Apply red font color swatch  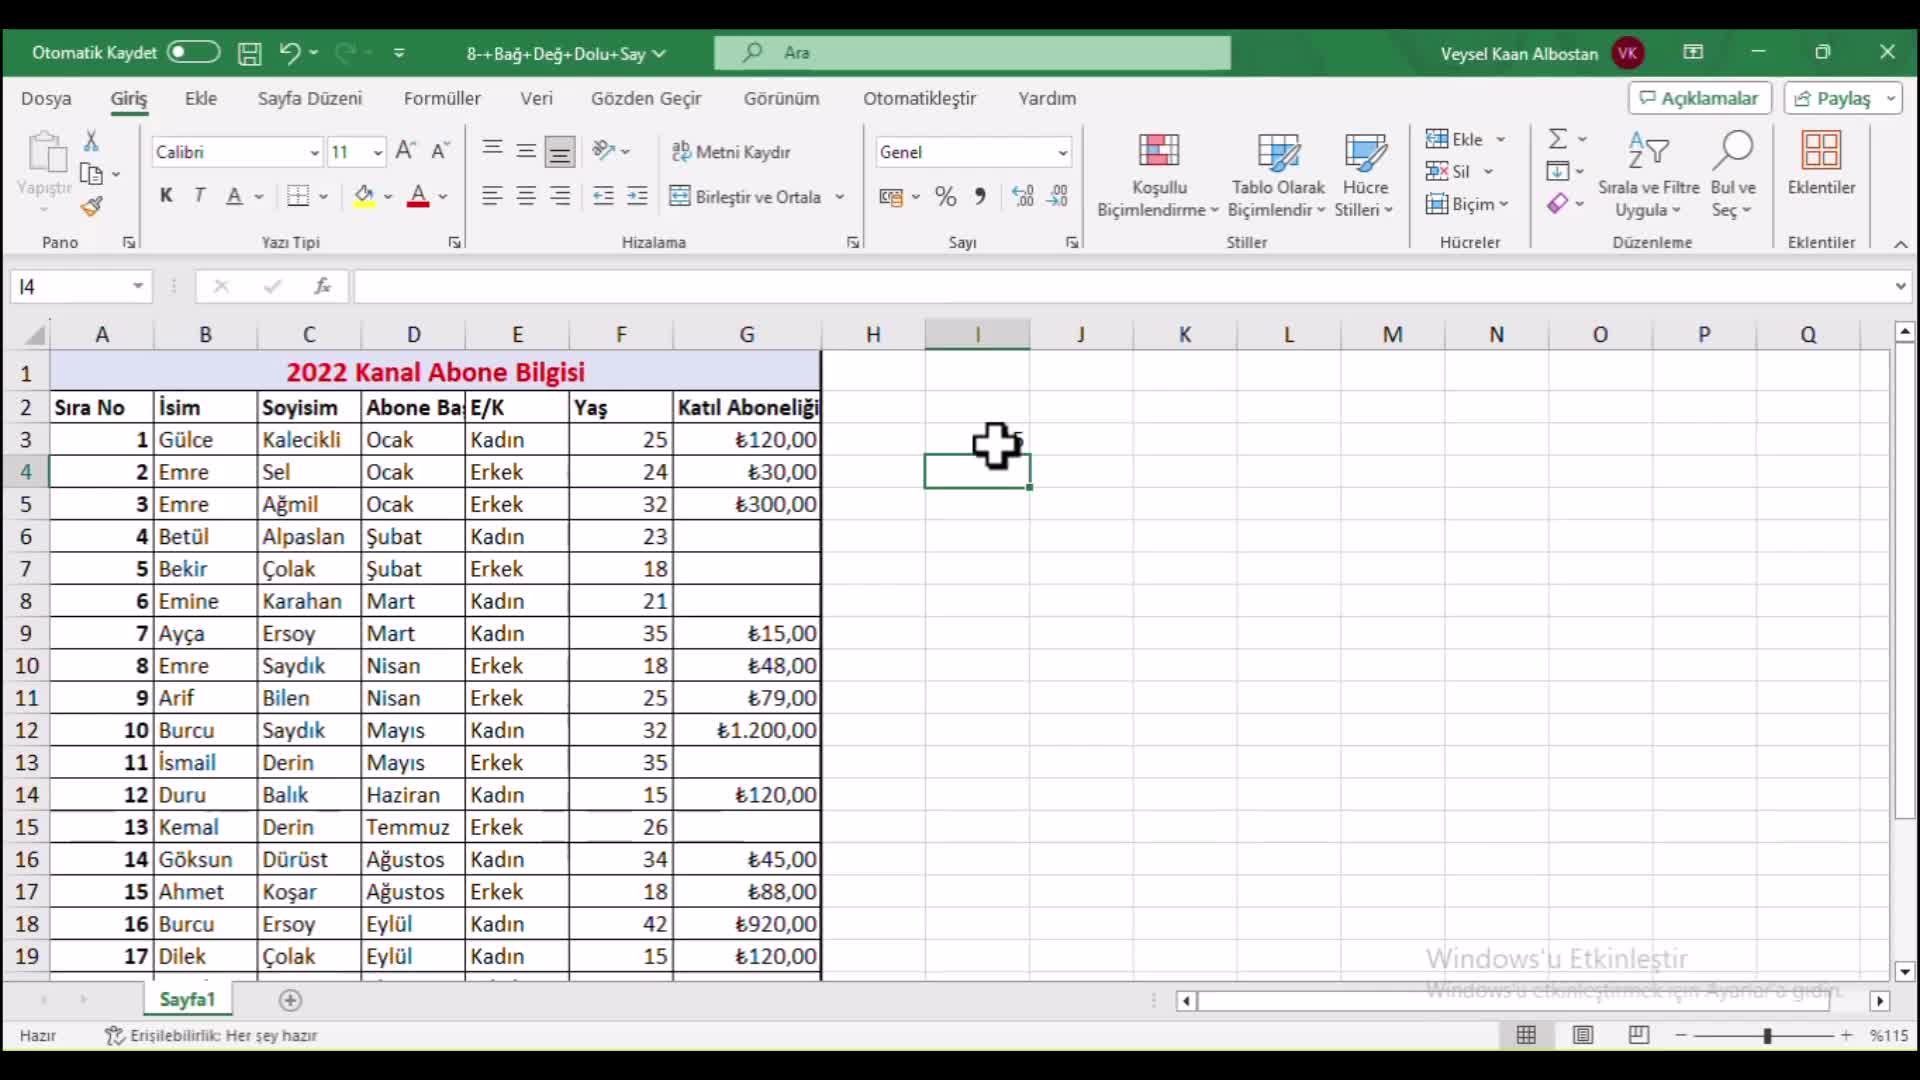[418, 196]
